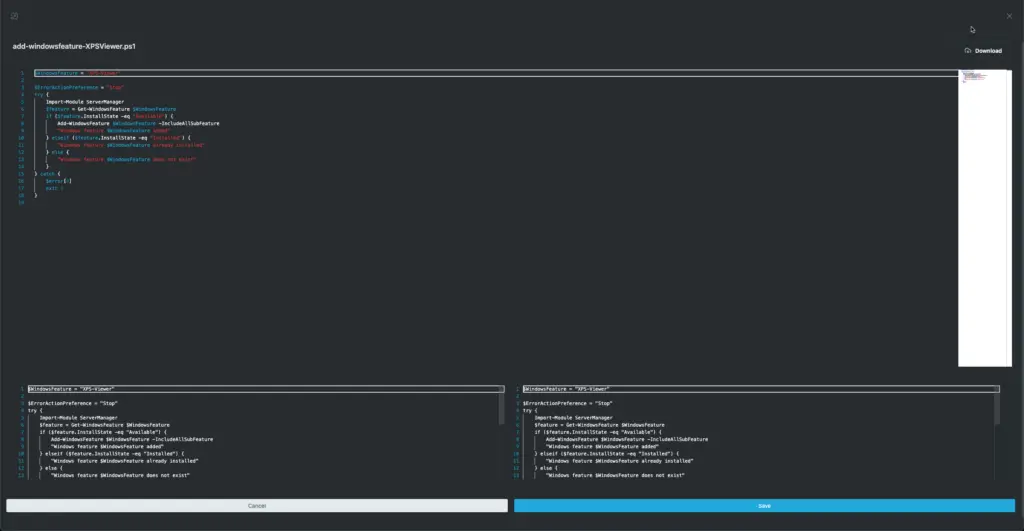
Task: Close the script editor dialog
Action: click(x=1009, y=16)
